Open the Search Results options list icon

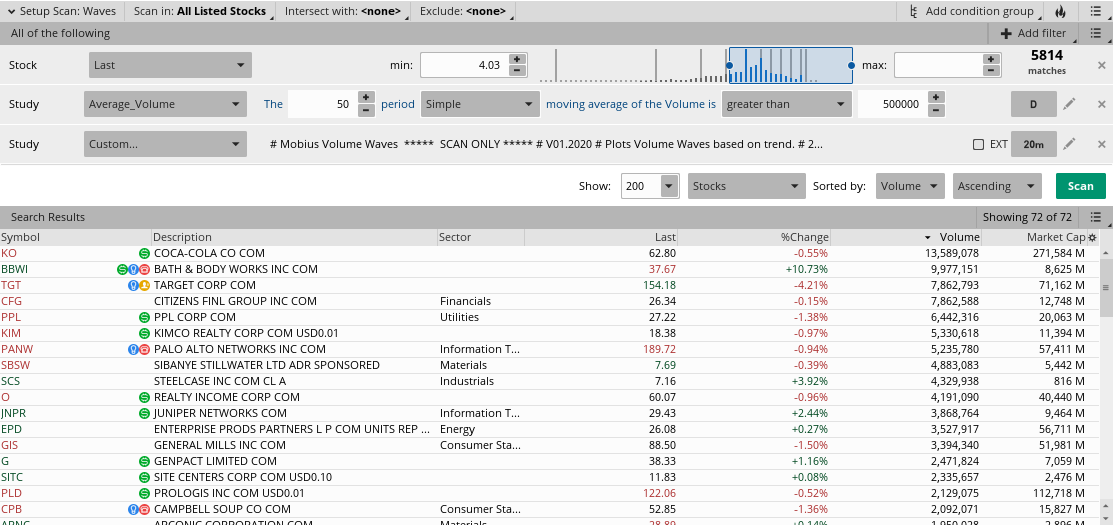(x=1097, y=217)
